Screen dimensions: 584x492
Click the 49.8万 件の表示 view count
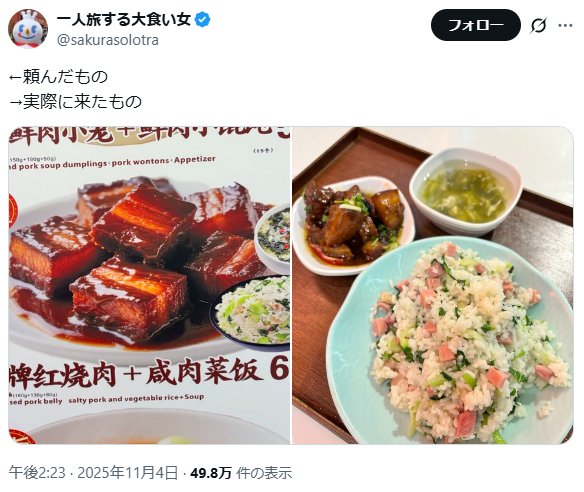(241, 473)
